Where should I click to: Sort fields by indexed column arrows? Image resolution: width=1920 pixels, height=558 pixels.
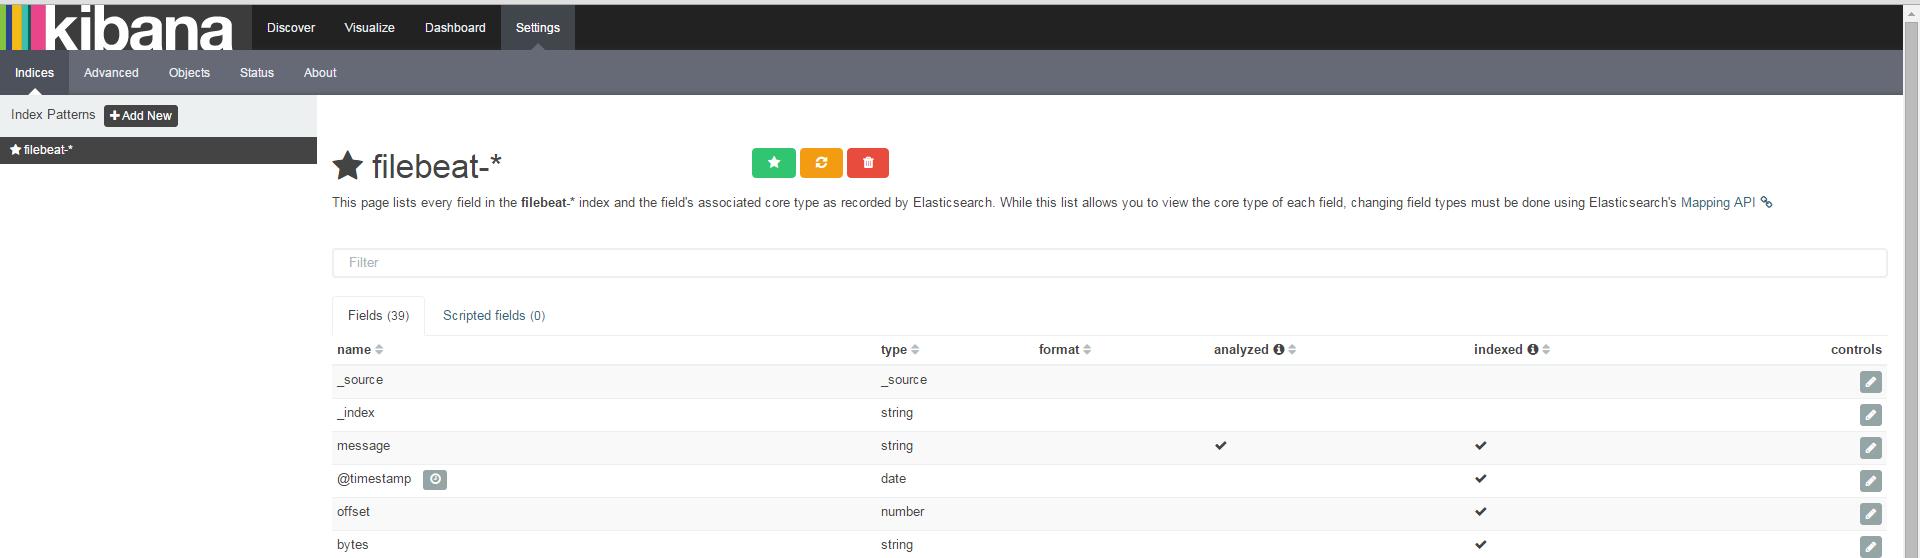point(1546,350)
